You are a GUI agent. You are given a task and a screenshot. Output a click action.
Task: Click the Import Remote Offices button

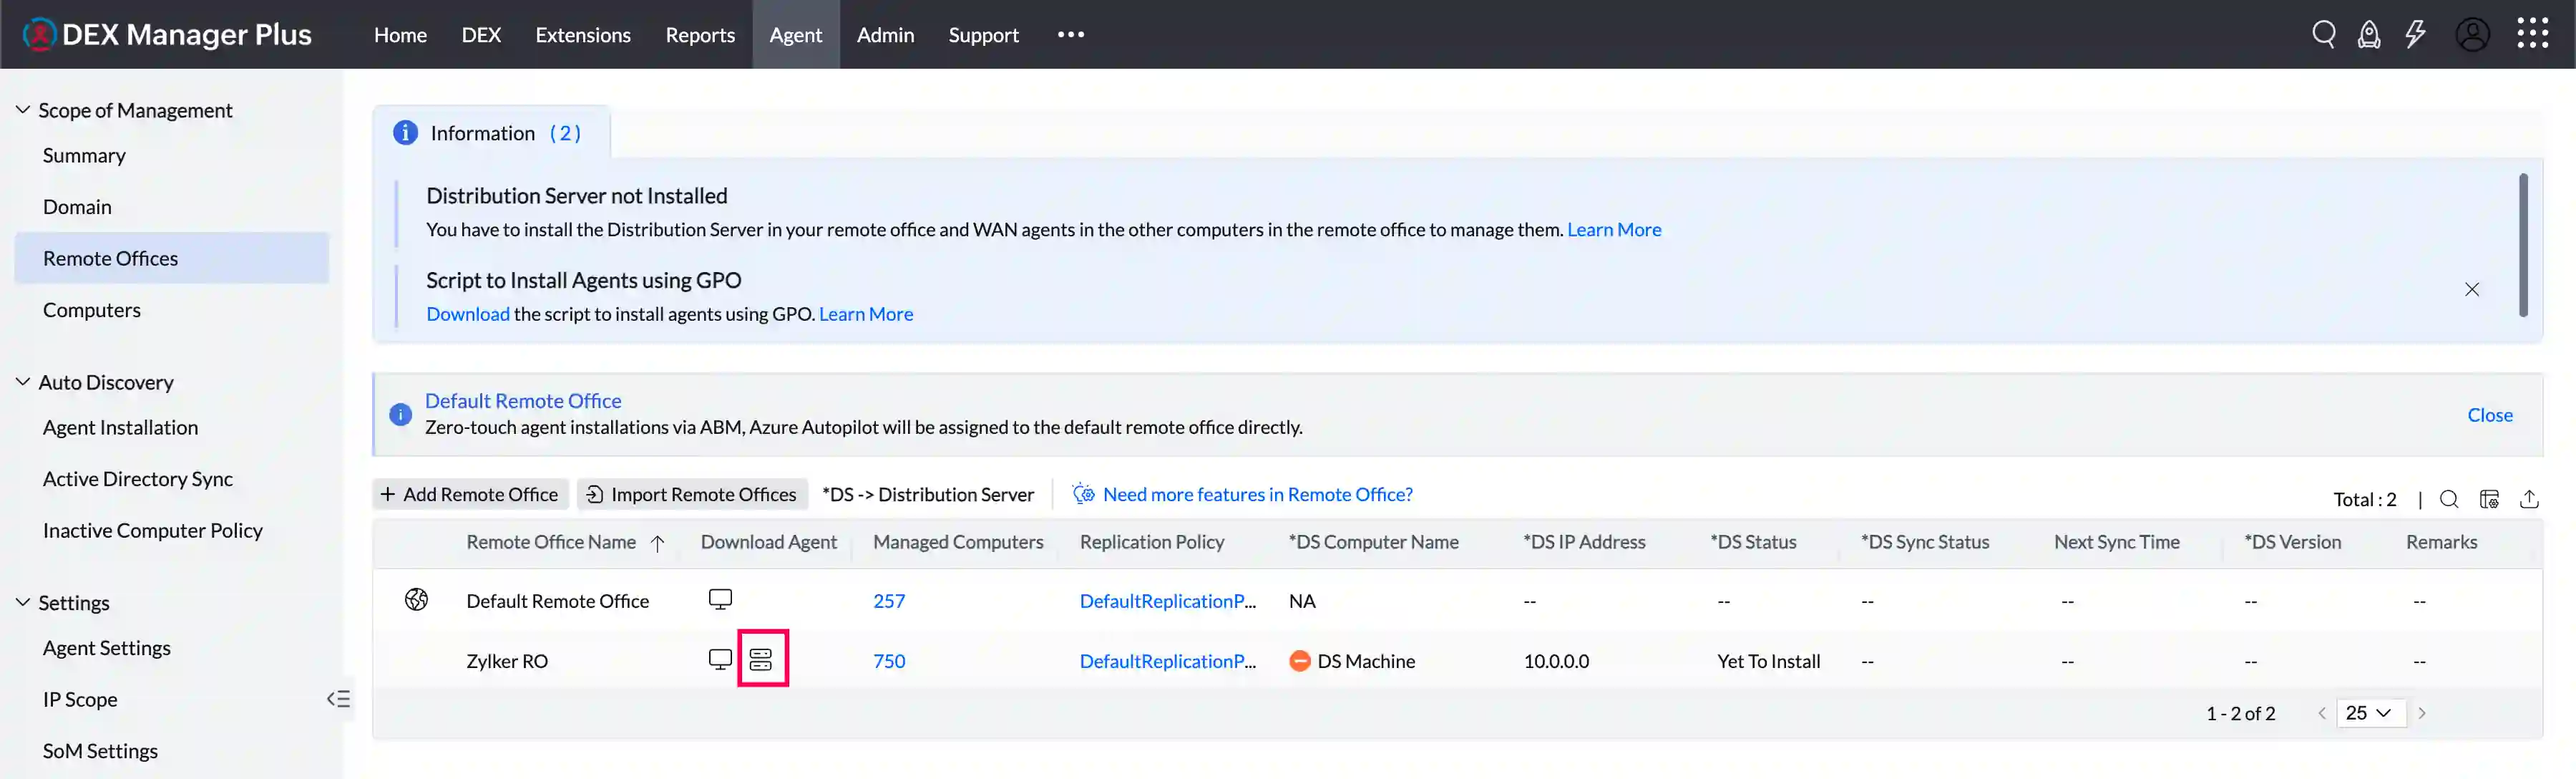pyautogui.click(x=692, y=494)
